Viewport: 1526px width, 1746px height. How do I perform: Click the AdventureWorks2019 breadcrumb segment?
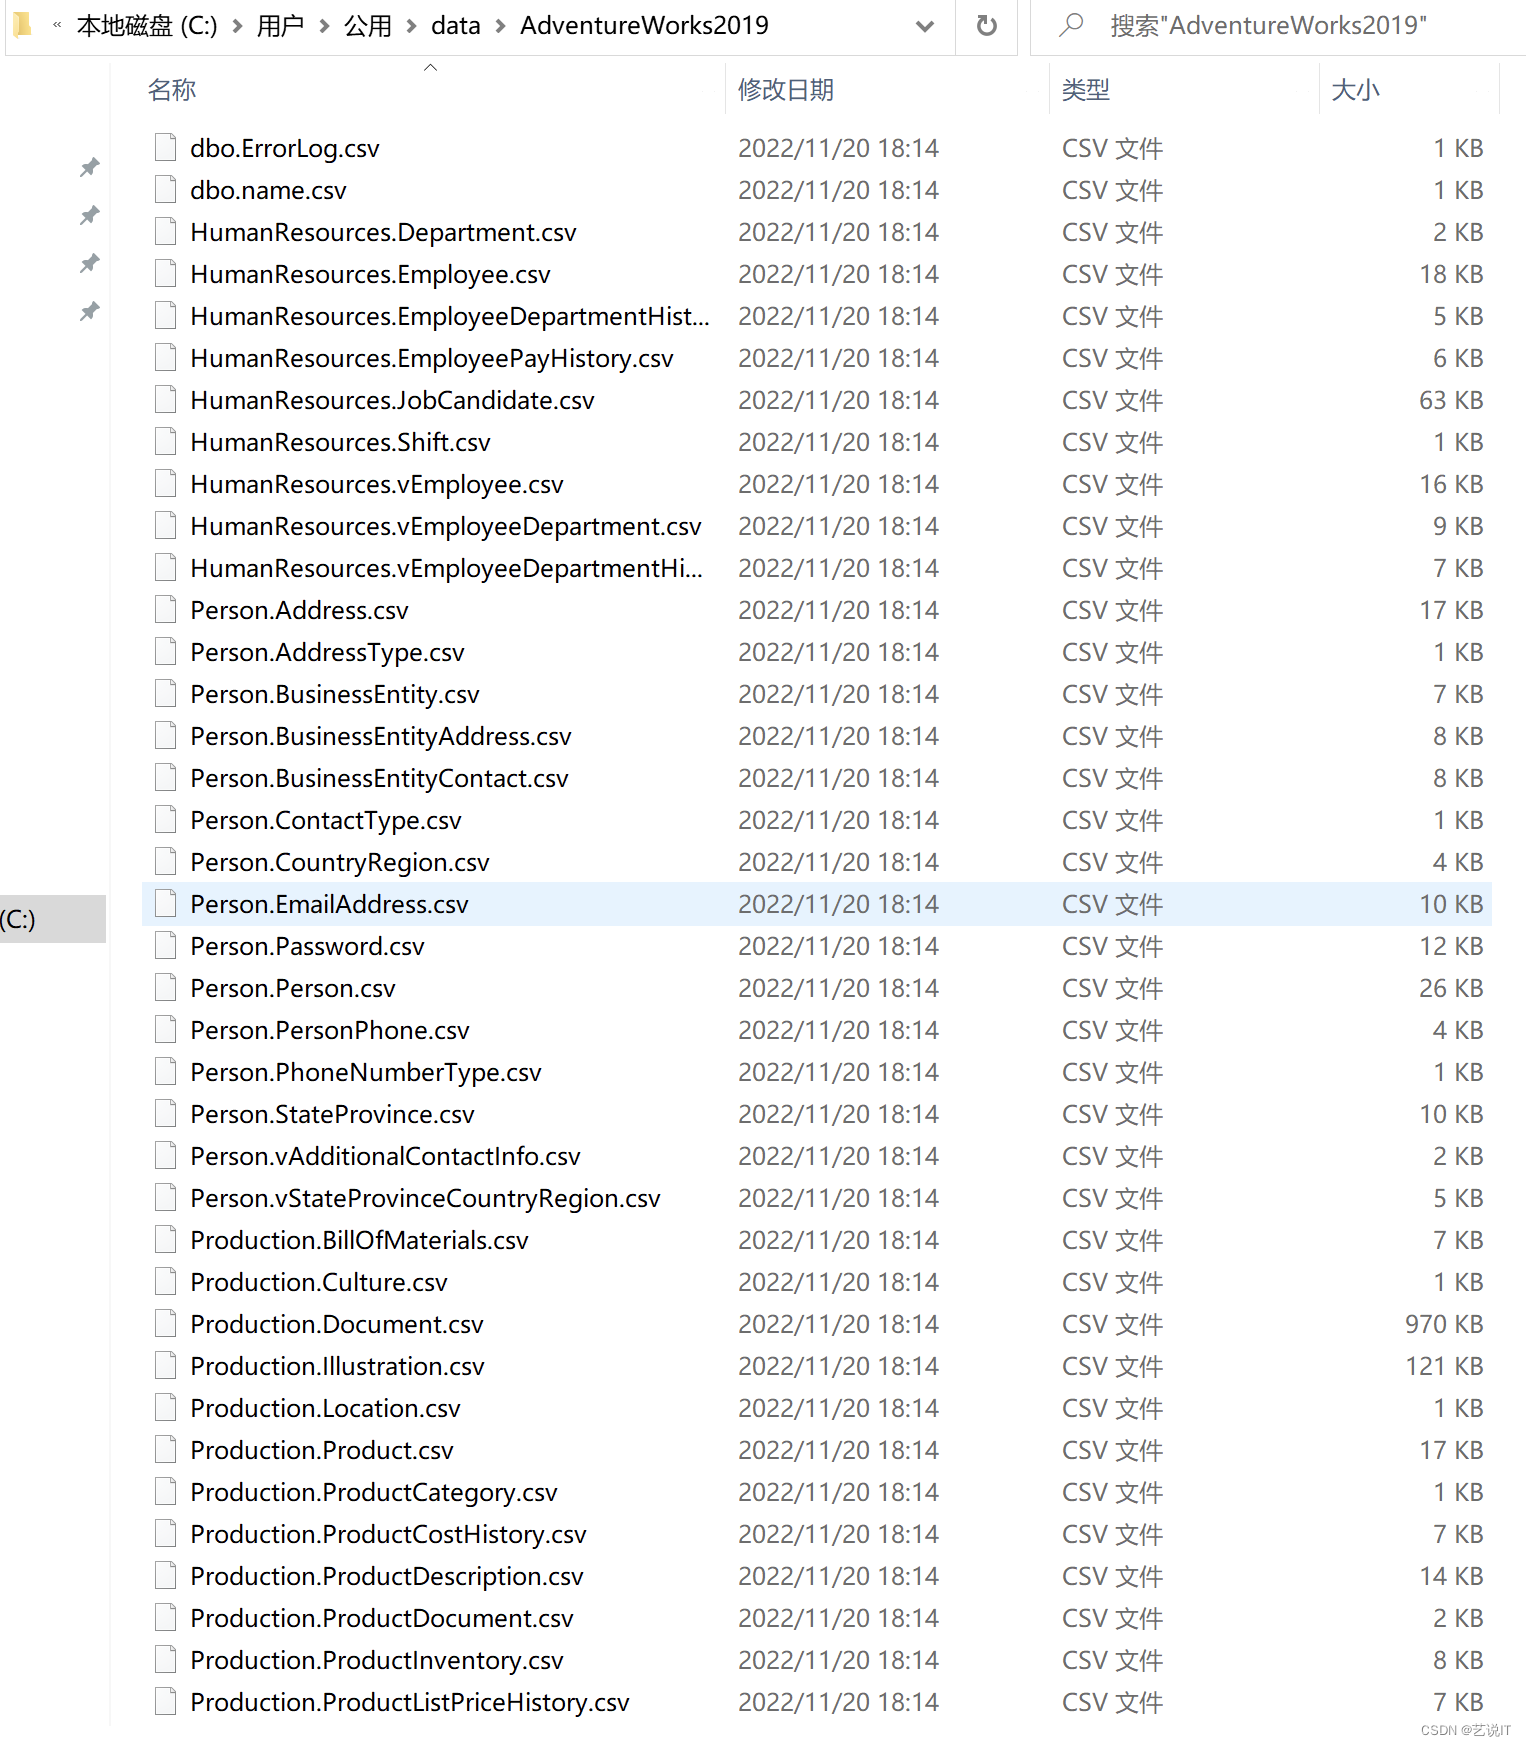pyautogui.click(x=644, y=26)
